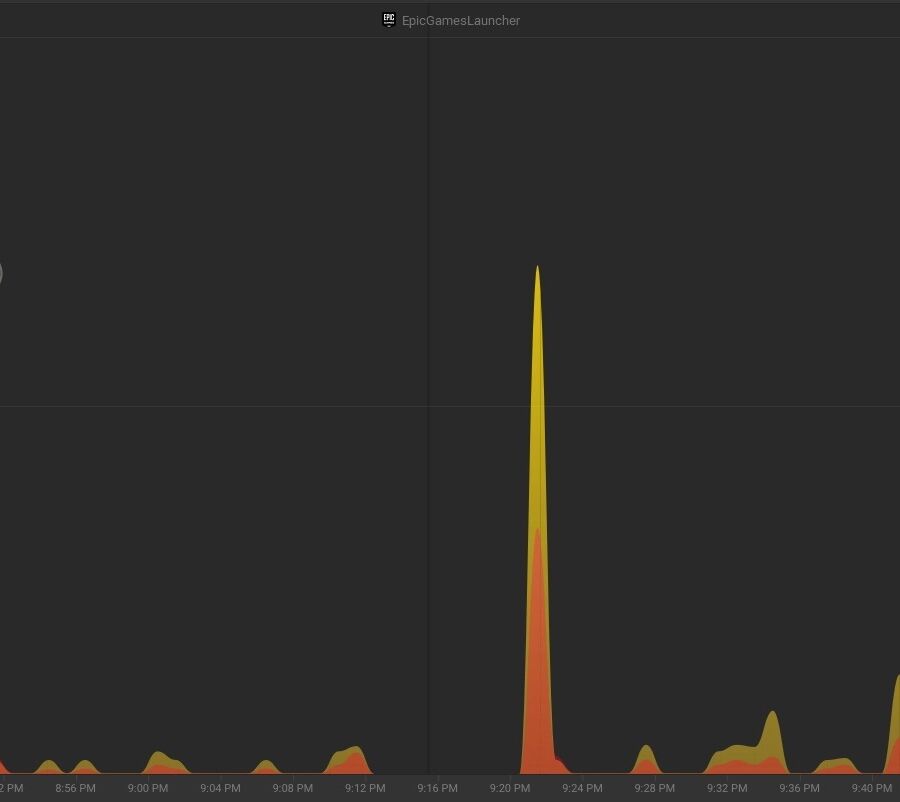Click the 9:00 PM time label
900x802 pixels.
pos(148,788)
